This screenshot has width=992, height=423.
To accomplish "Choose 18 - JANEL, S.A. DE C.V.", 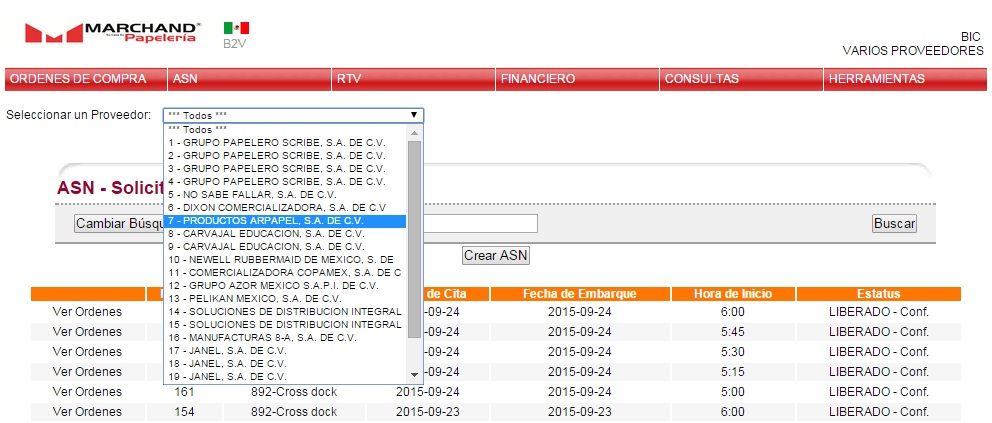I will tap(285, 364).
